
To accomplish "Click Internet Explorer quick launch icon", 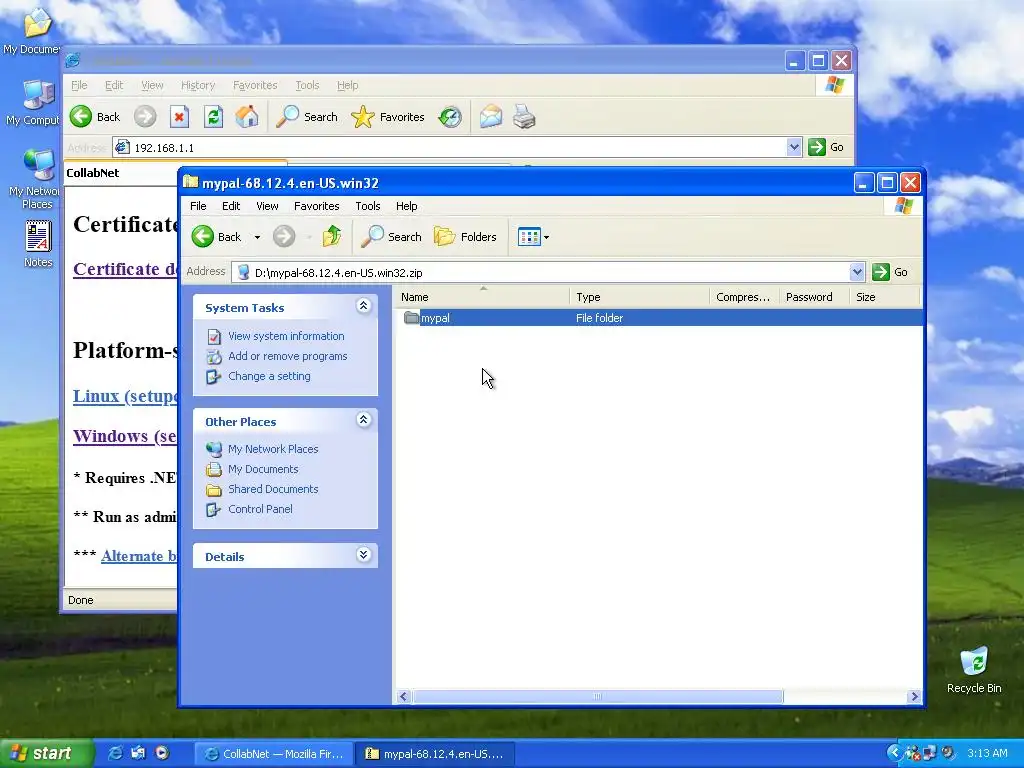I will click(115, 753).
